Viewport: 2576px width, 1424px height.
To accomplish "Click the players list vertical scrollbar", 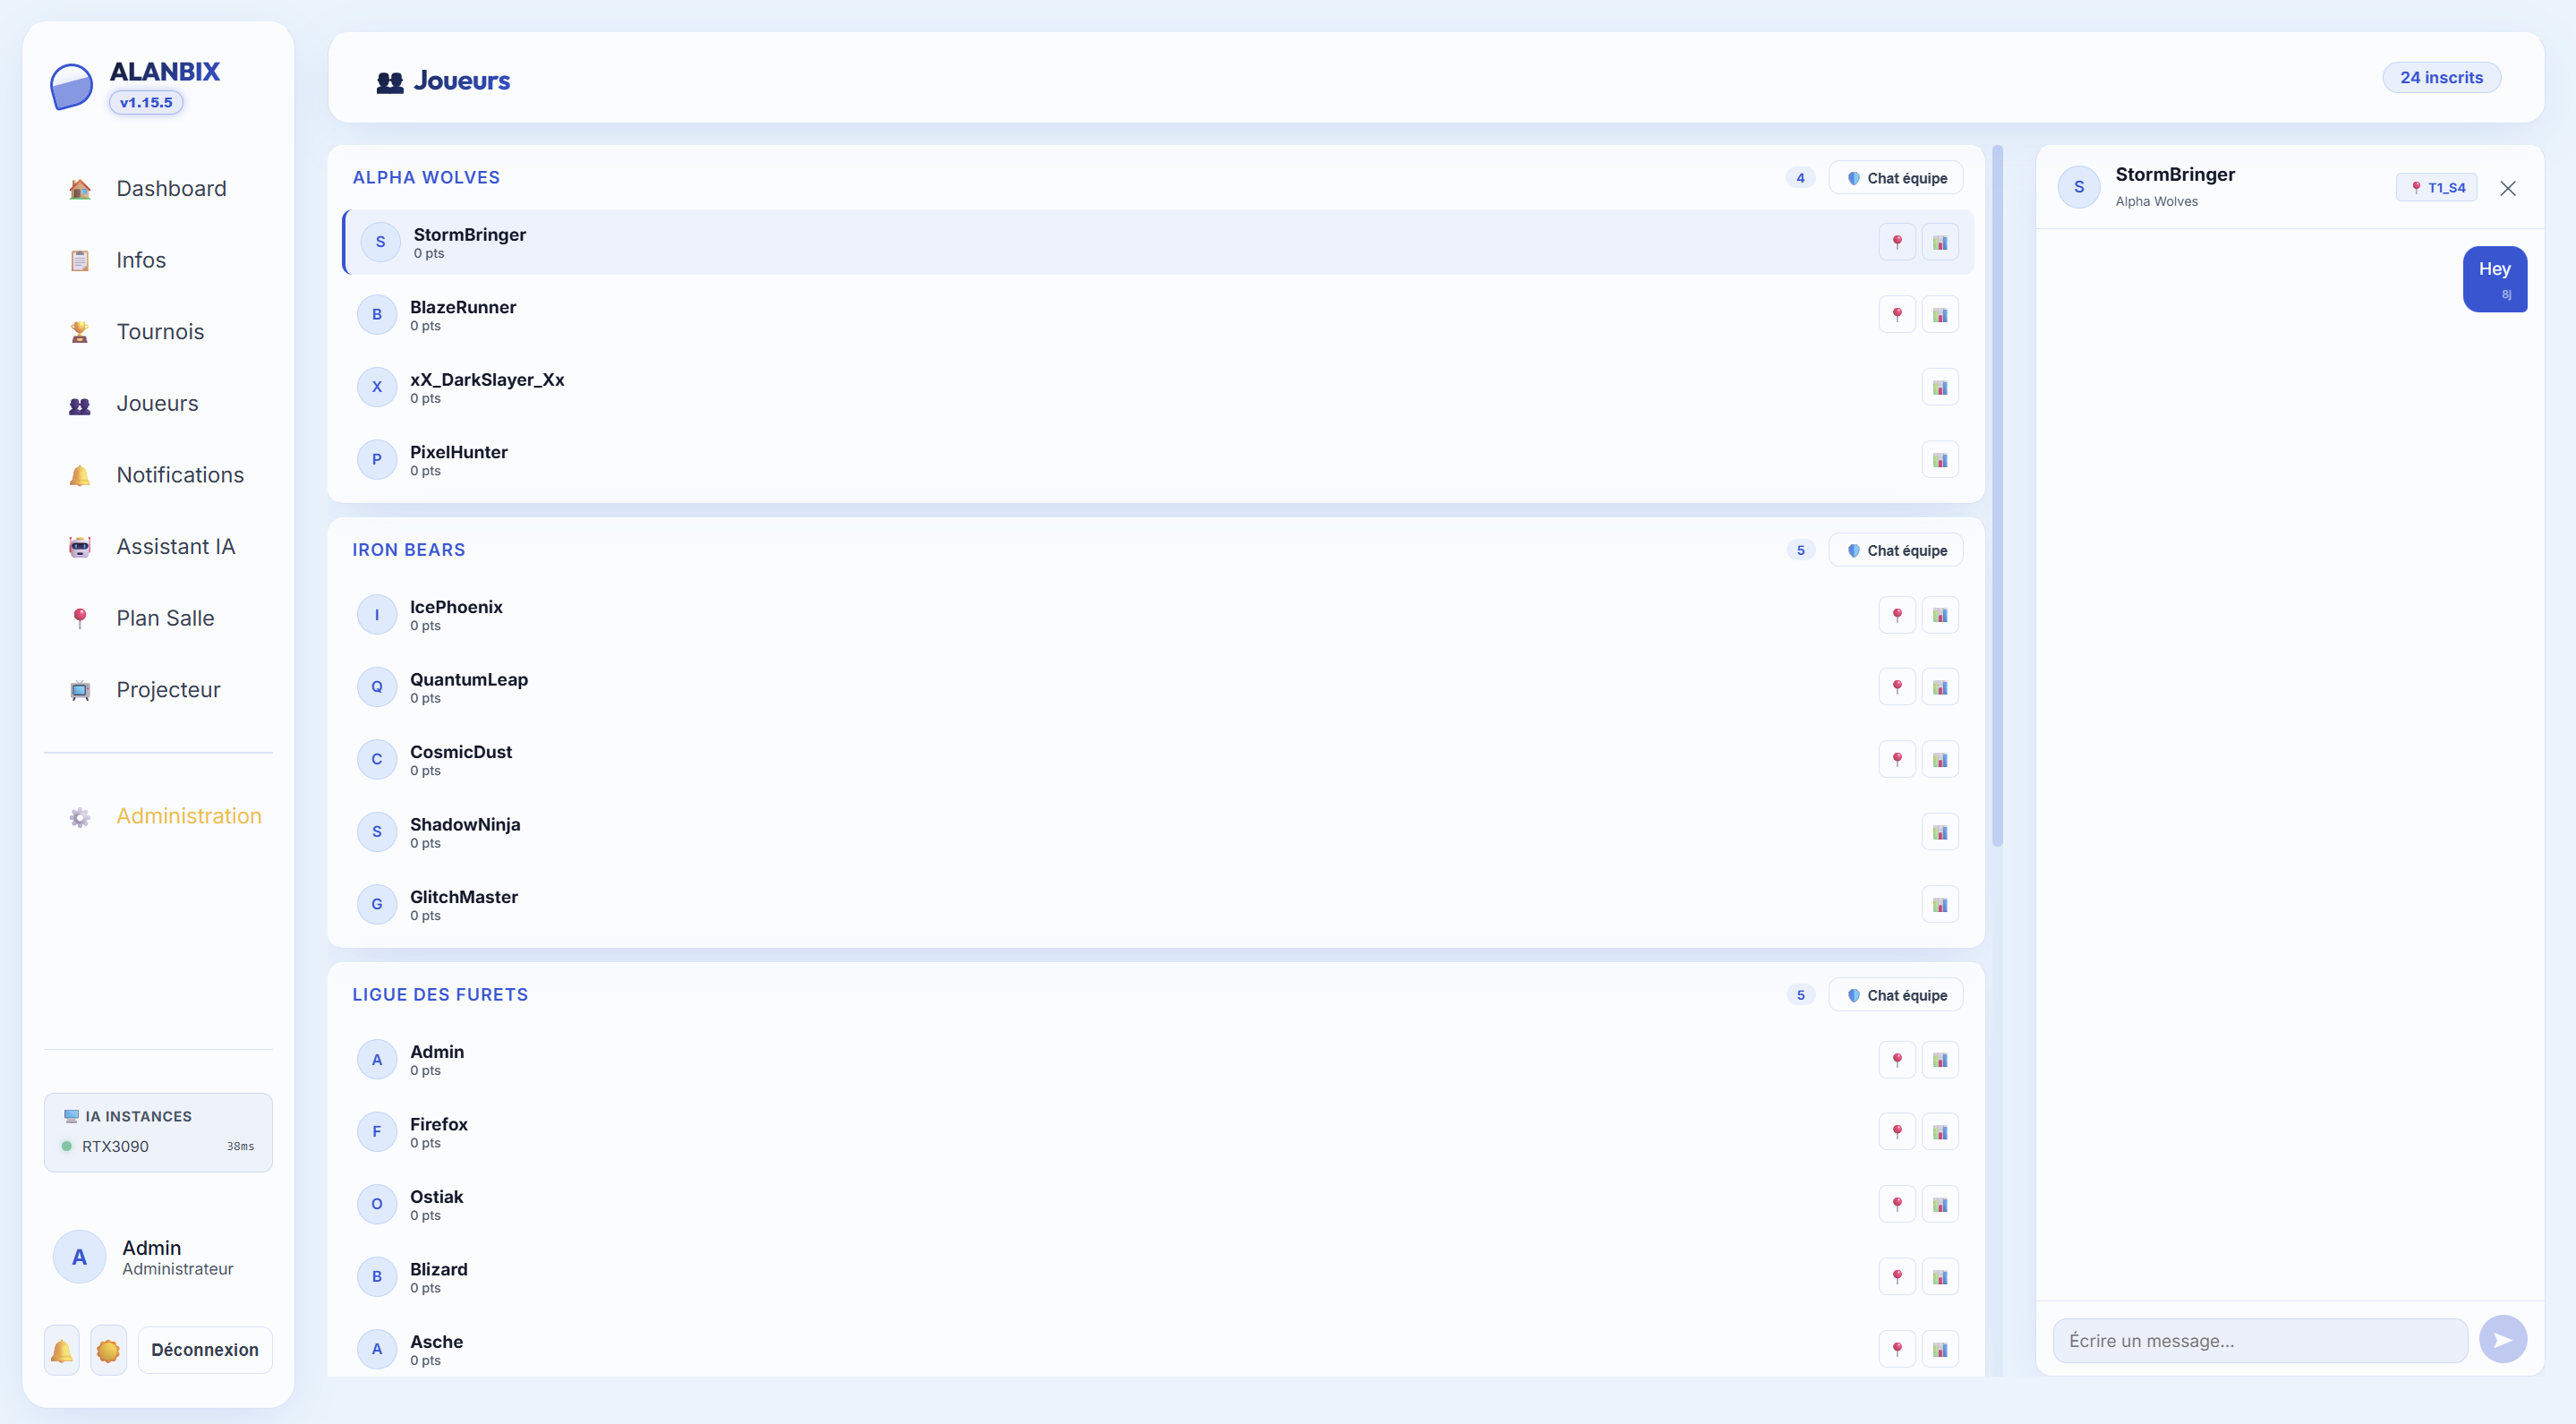I will 1998,496.
